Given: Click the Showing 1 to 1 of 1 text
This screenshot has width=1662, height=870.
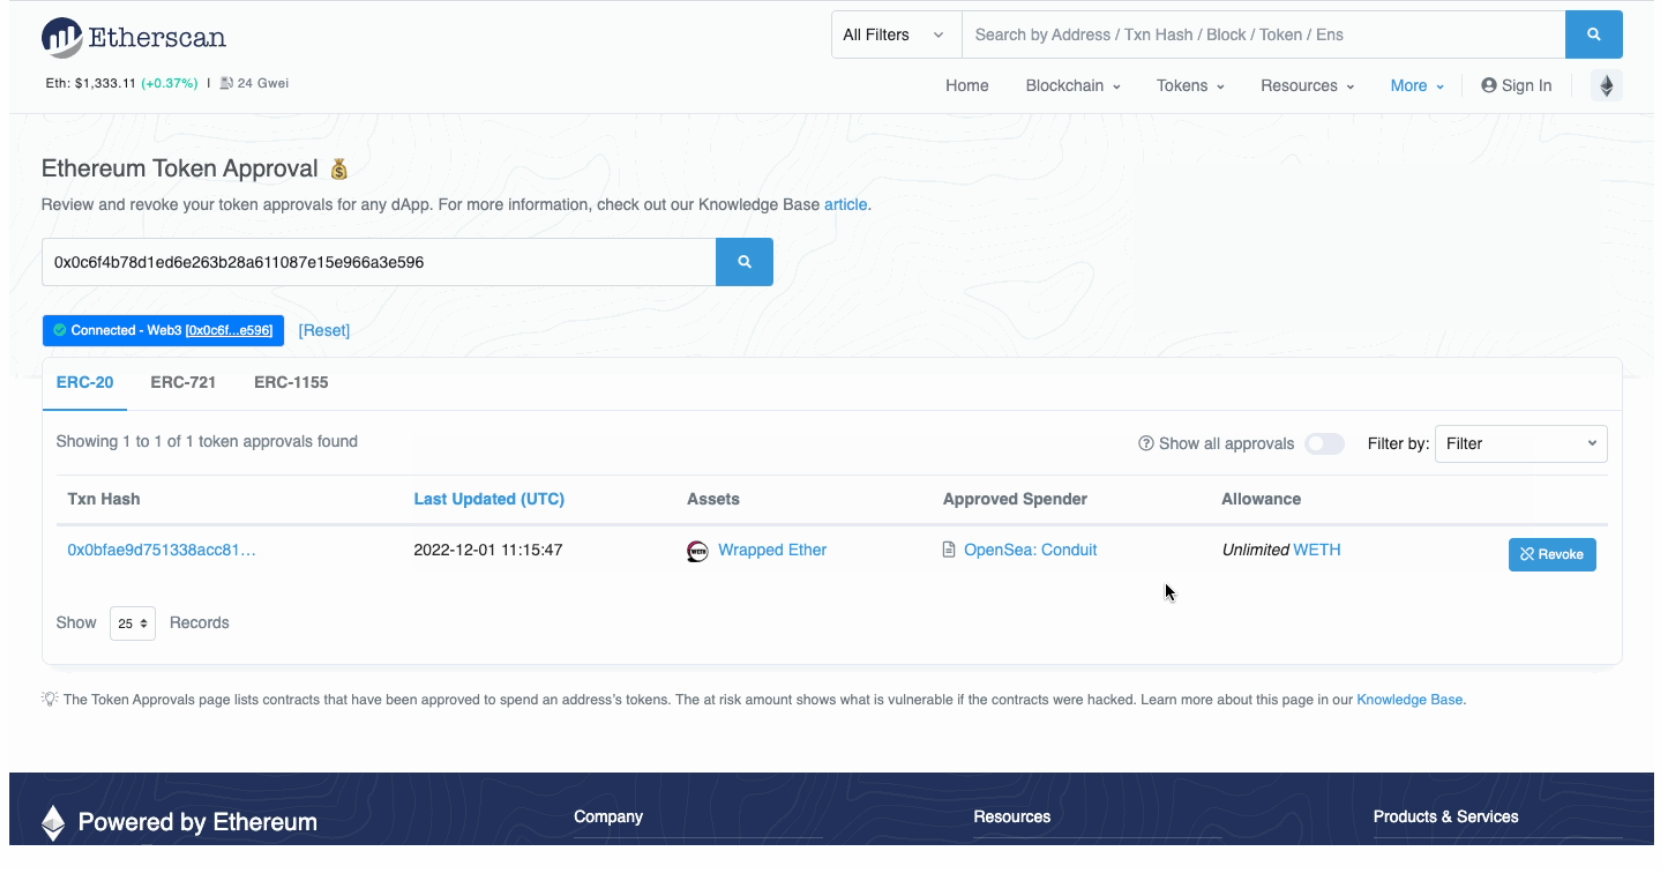Looking at the screenshot, I should click(x=207, y=442).
